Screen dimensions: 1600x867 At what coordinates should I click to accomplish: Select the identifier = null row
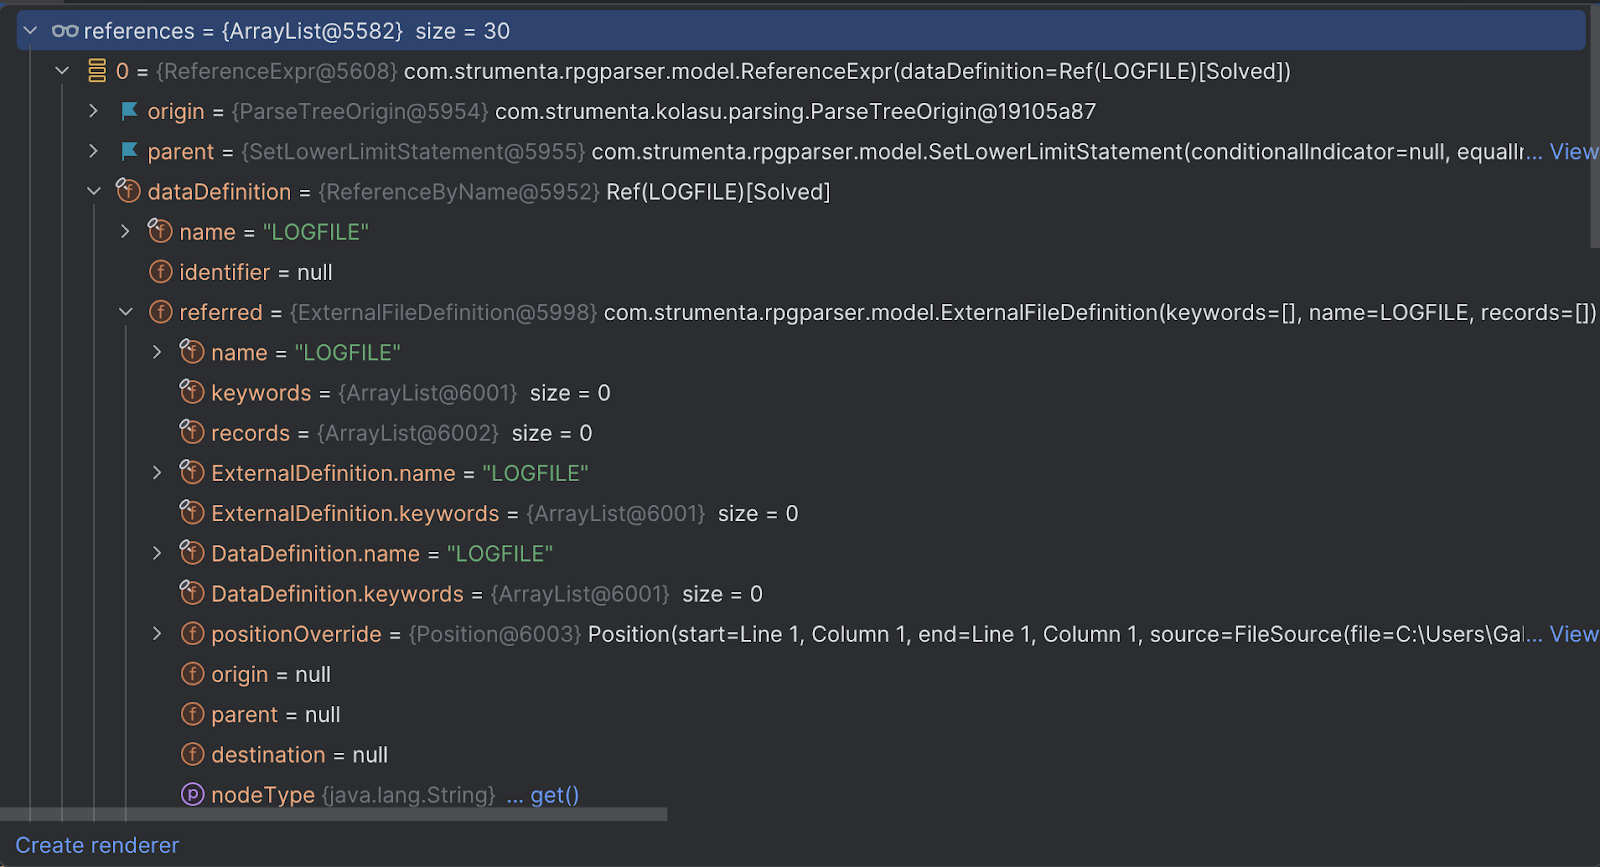pos(800,272)
